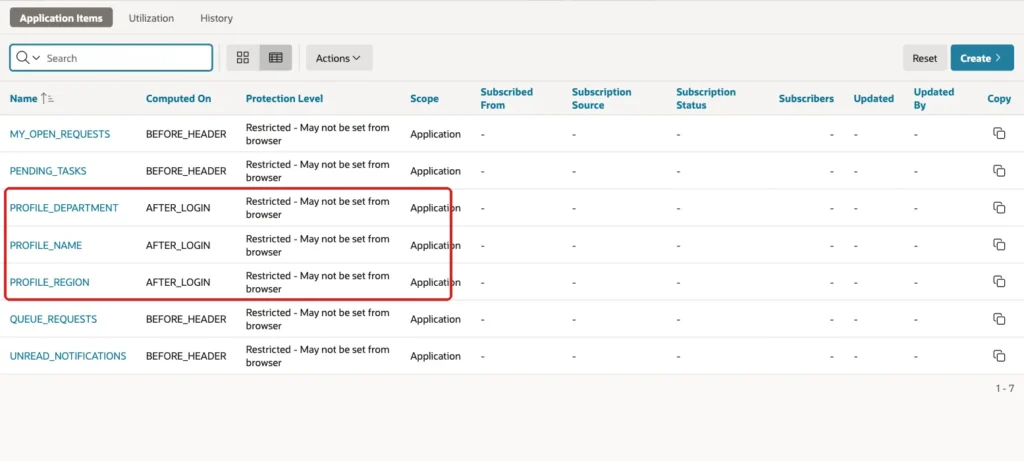The image size is (1024, 461).
Task: Focus the Search input field
Action: tap(127, 57)
